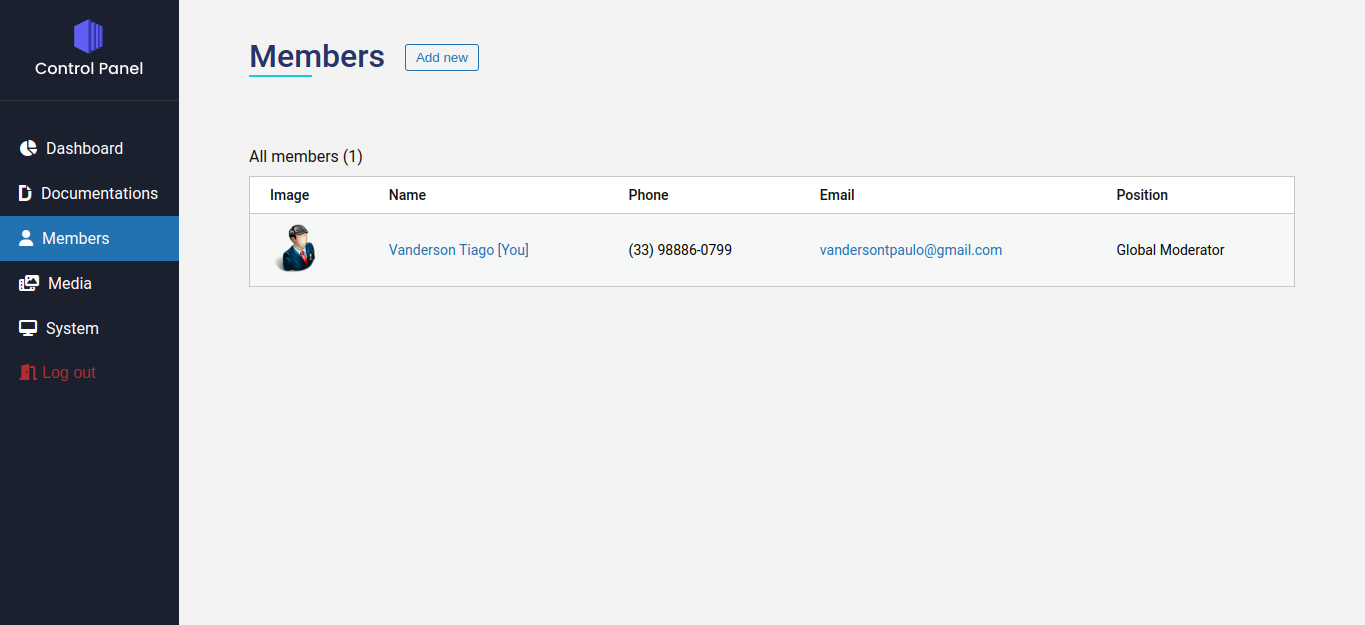Image resolution: width=1365 pixels, height=625 pixels.
Task: Click the All members (1) label
Action: pos(306,156)
